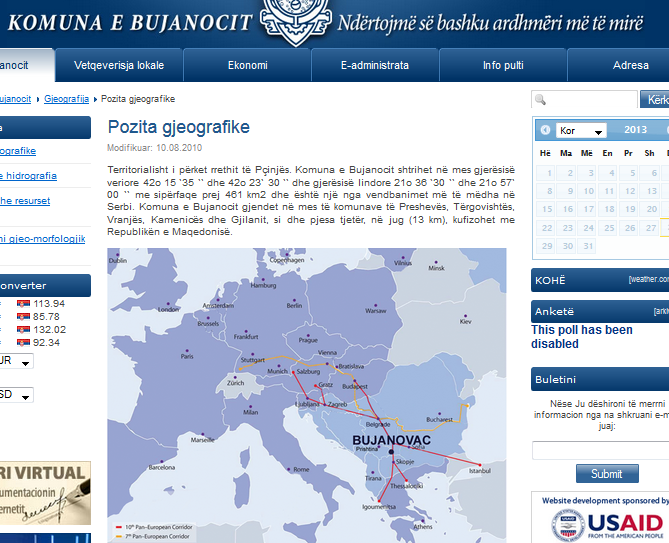
Task: Click the Serbian flag beside 92.34
Action: [x=23, y=343]
